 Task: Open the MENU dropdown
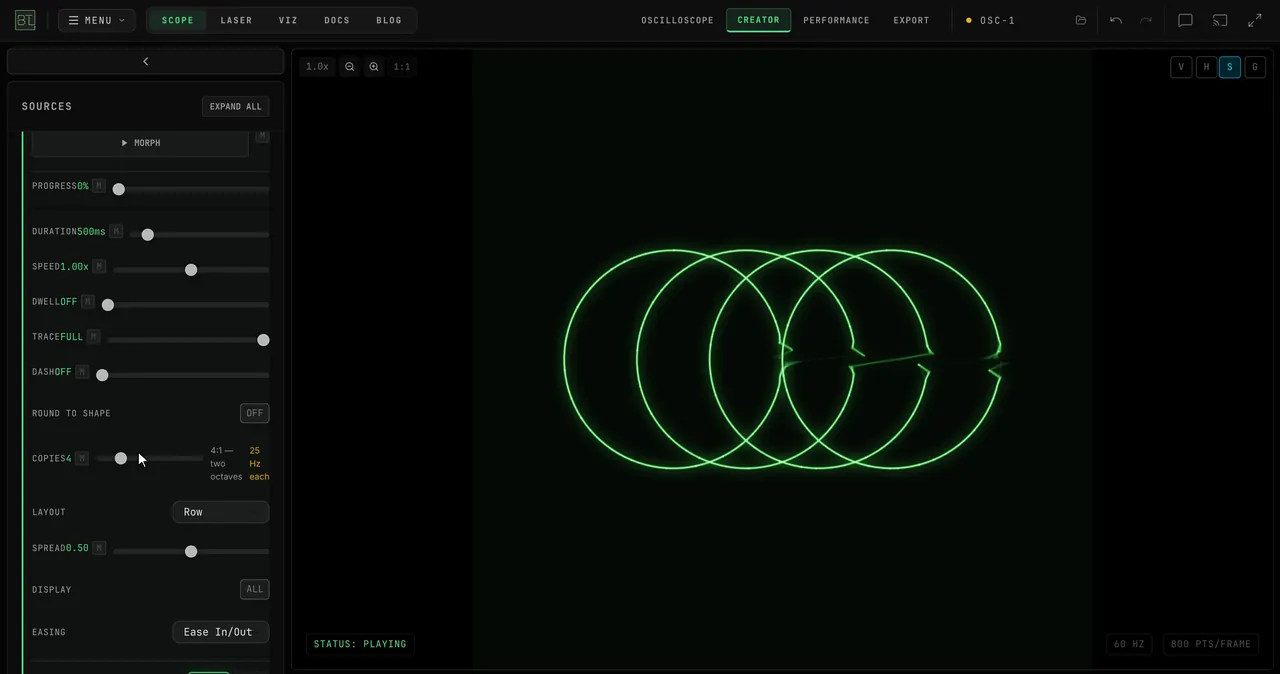click(x=96, y=20)
